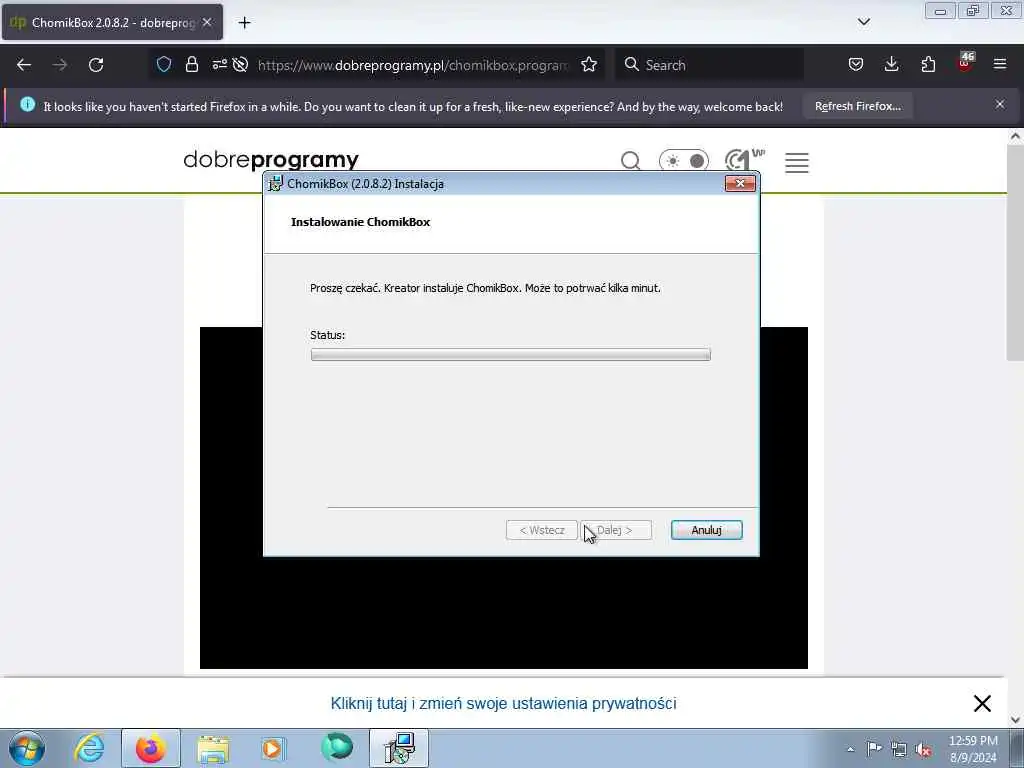Open the dobreprogramy hamburger menu
The height and width of the screenshot is (768, 1024).
[797, 162]
